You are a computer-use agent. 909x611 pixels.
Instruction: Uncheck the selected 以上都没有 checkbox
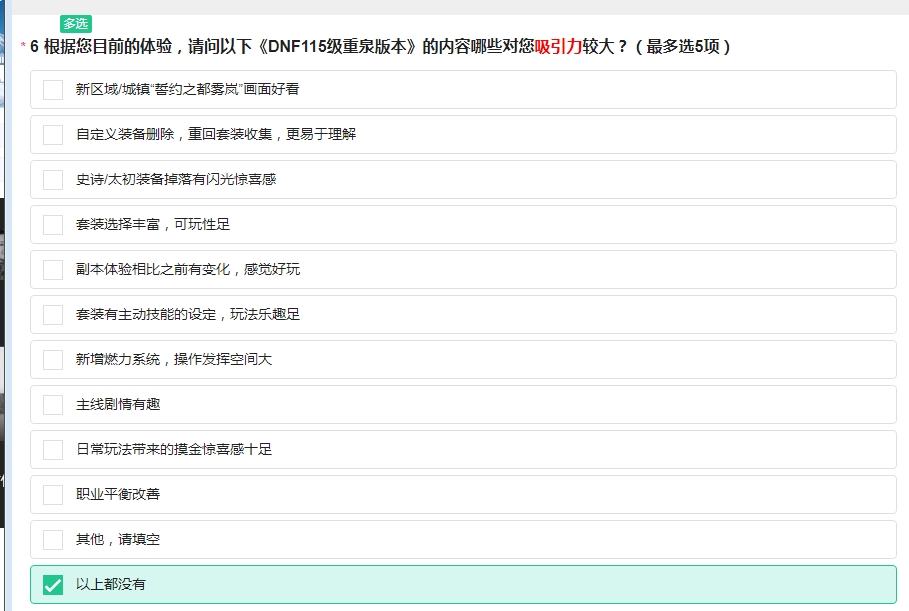click(53, 584)
